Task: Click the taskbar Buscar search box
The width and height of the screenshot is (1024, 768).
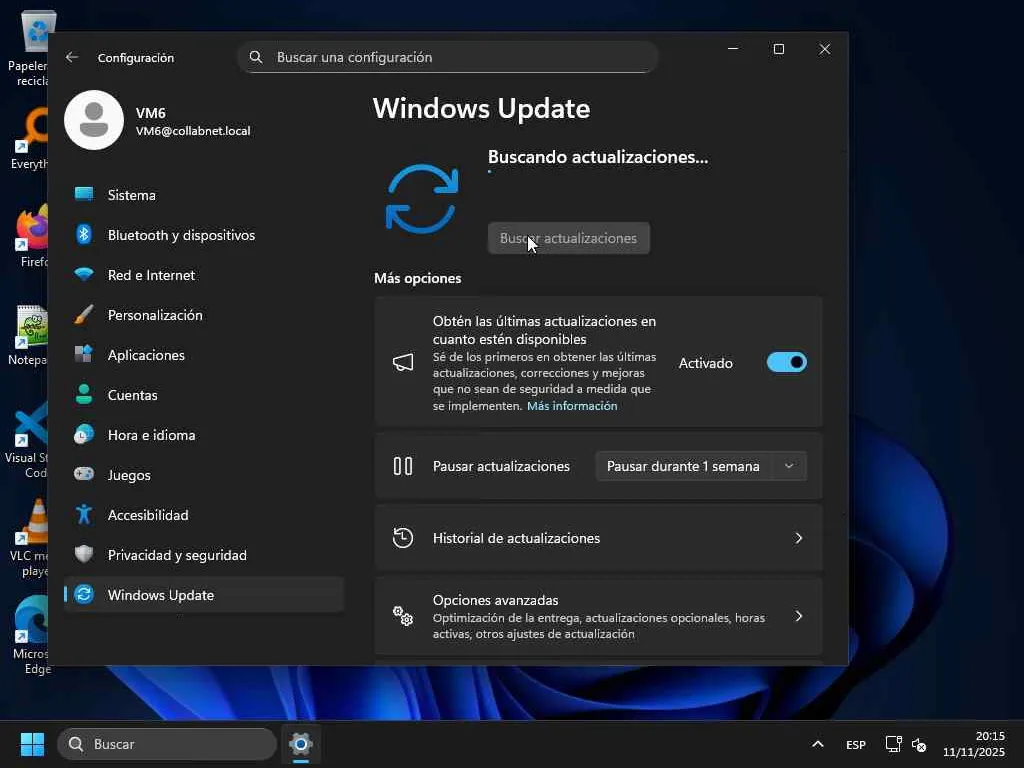Action: pos(167,744)
